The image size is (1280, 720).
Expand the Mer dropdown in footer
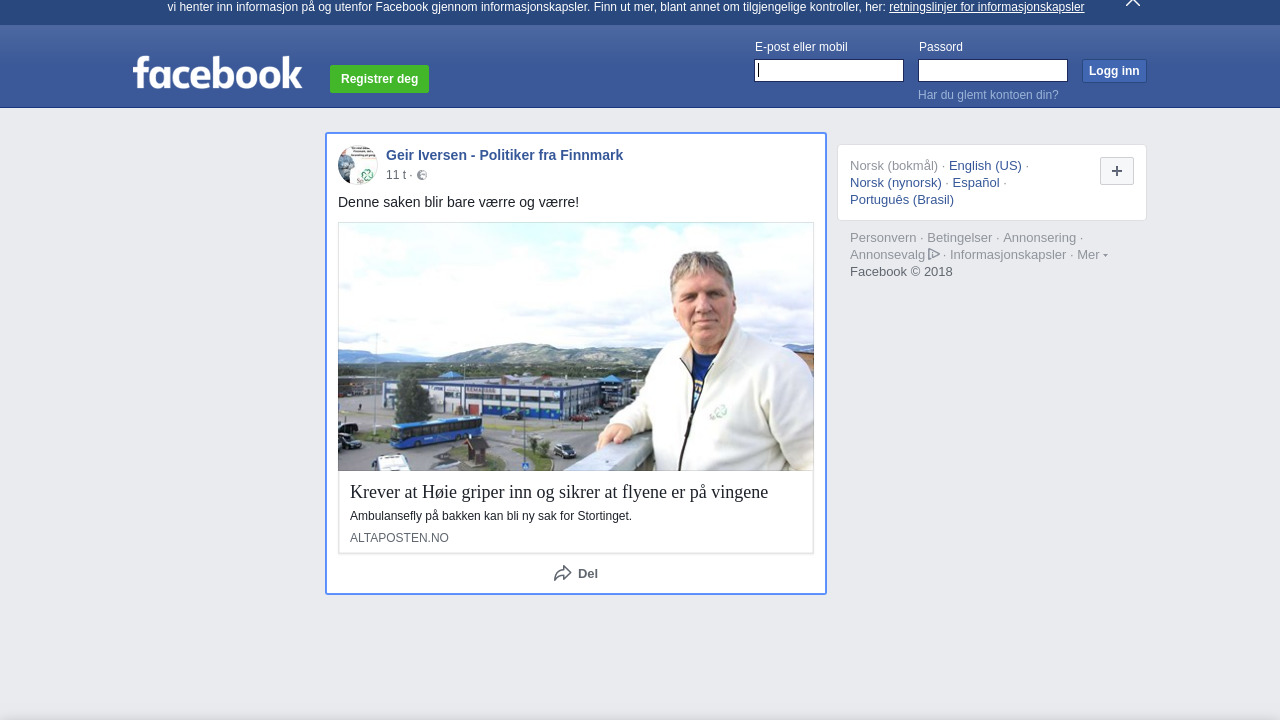(1091, 255)
